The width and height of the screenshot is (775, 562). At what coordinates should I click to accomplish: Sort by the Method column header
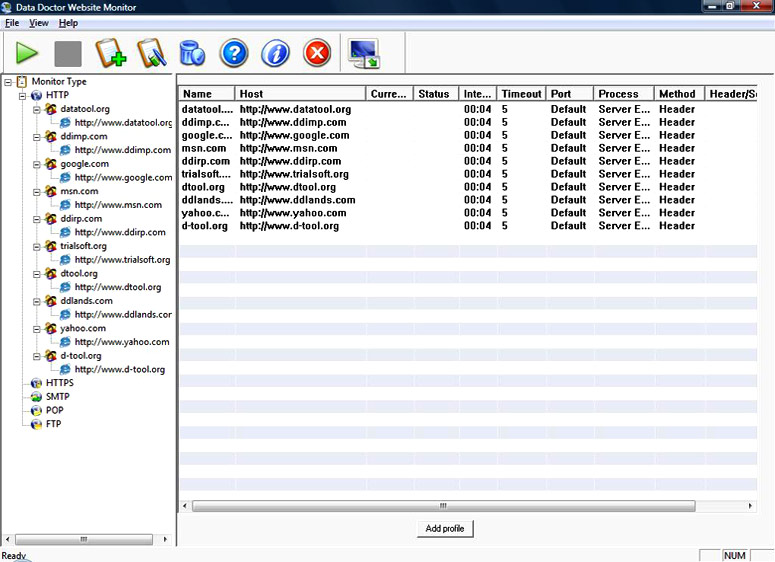(680, 93)
